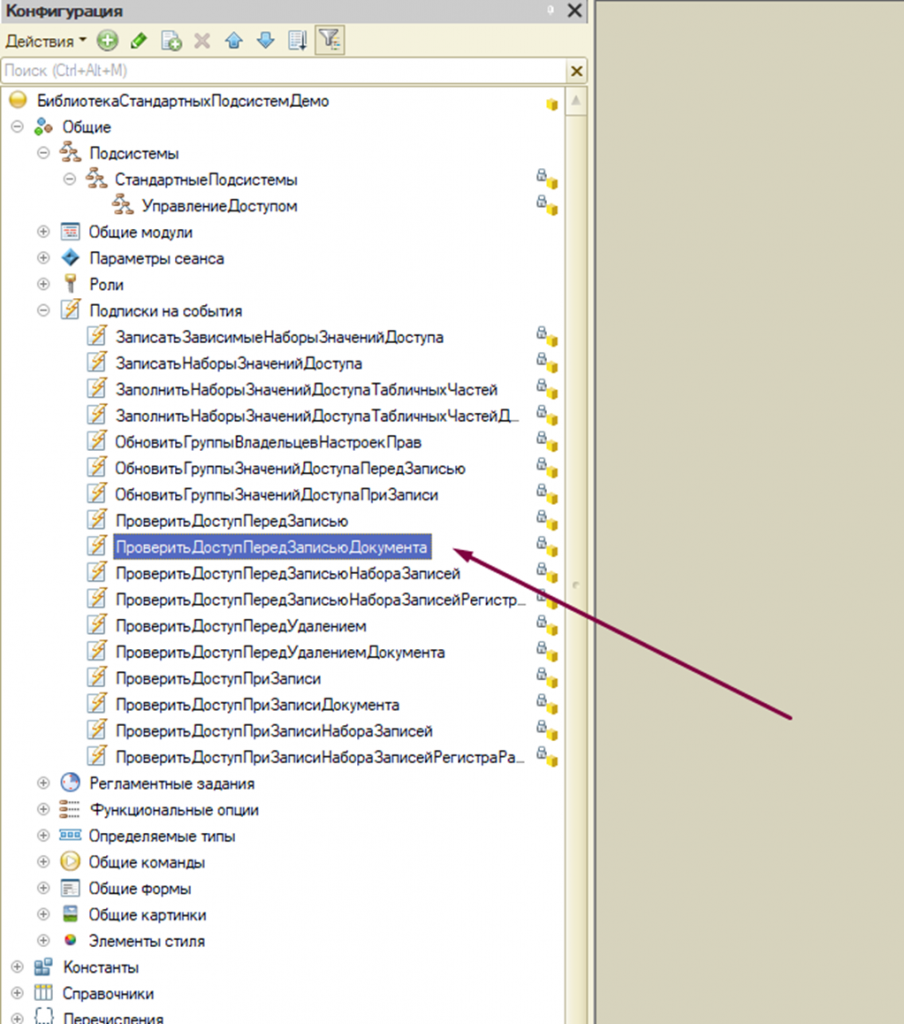This screenshot has height=1024, width=904.
Task: Click the Общие модули icon
Action: 71,232
